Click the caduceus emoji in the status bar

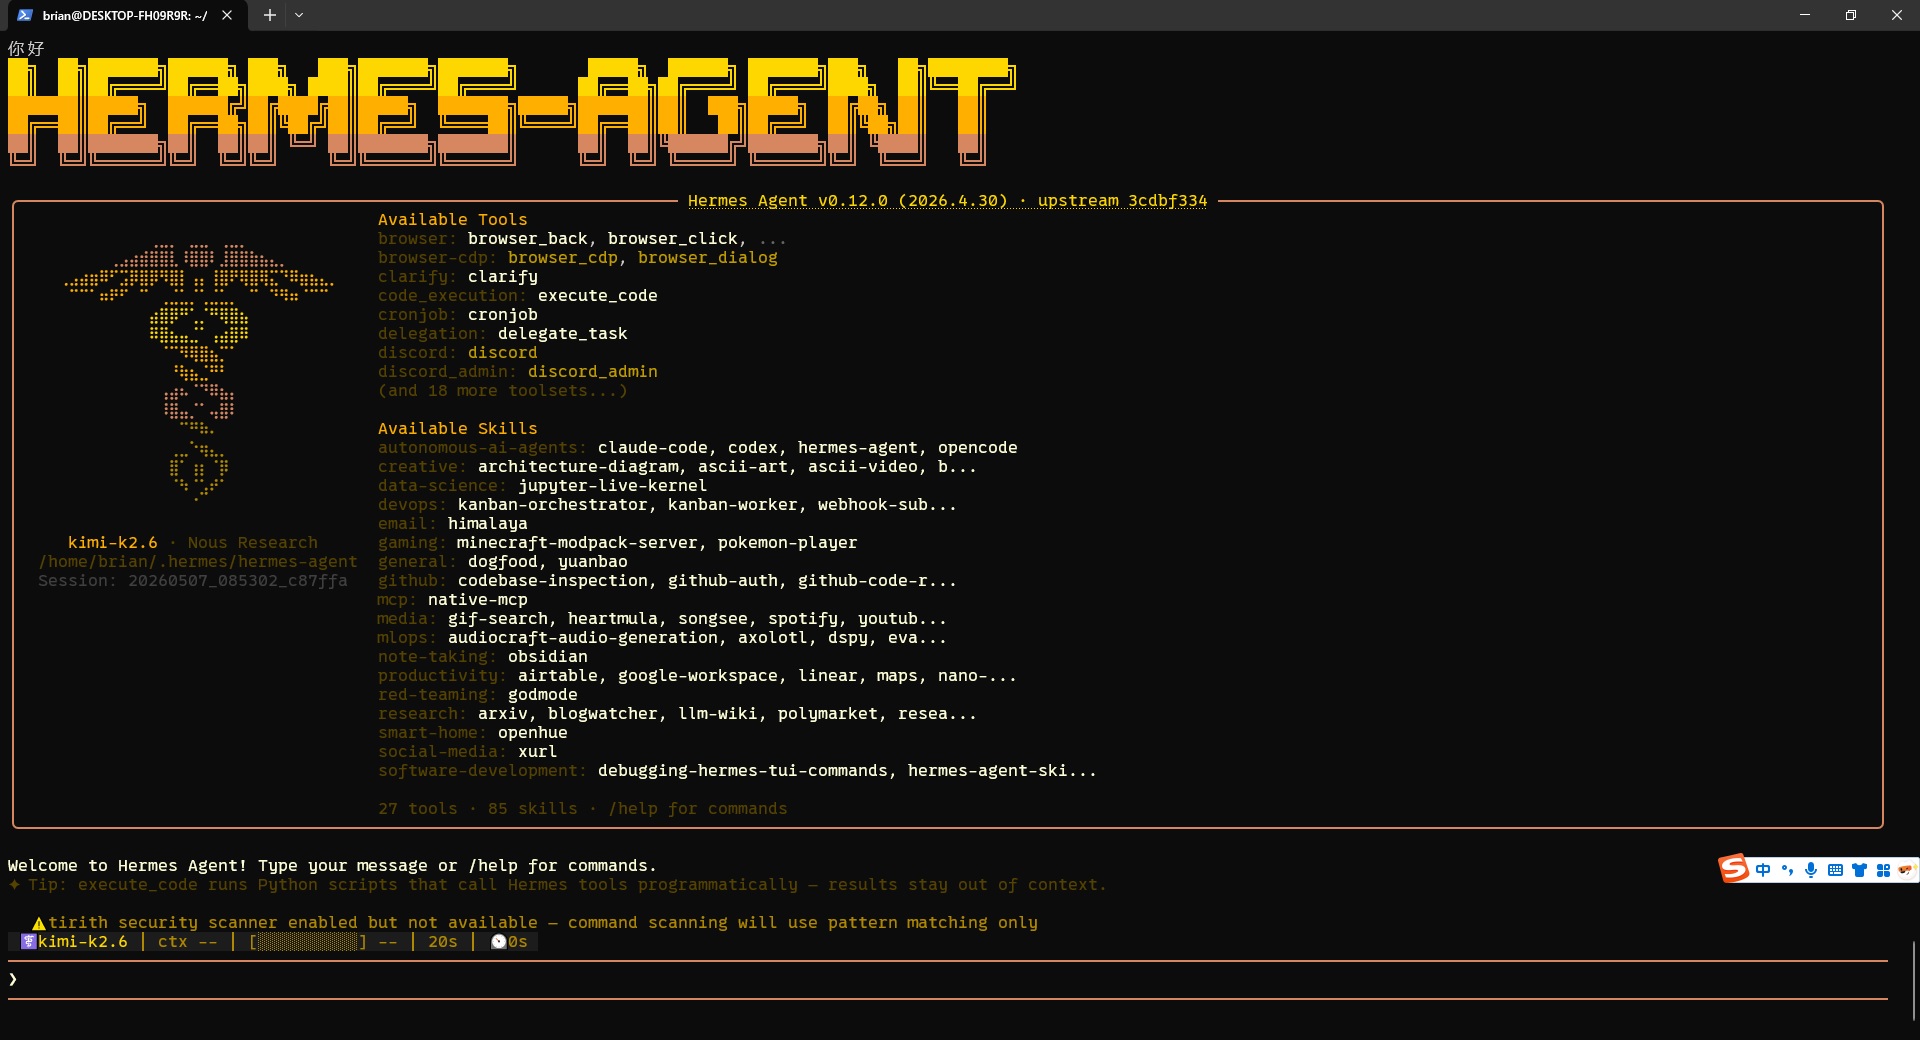29,942
